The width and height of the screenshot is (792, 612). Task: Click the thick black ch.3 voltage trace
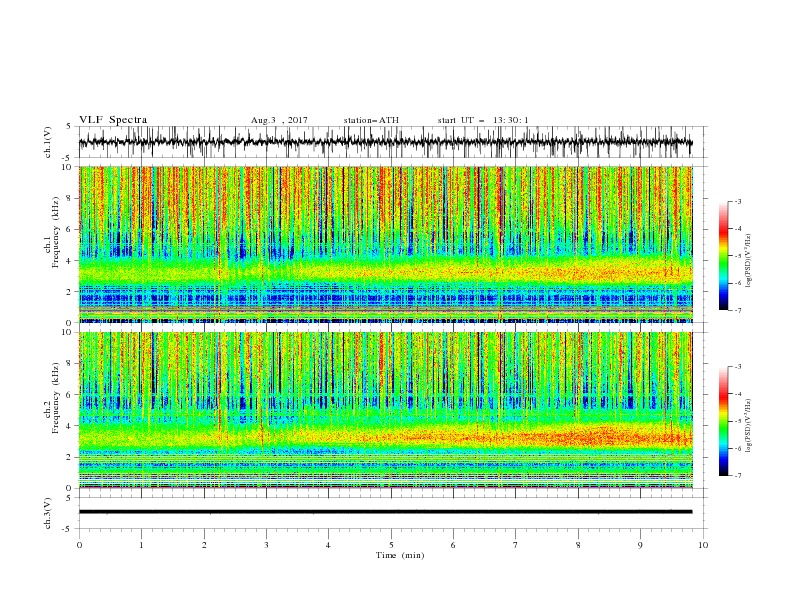[x=385, y=512]
